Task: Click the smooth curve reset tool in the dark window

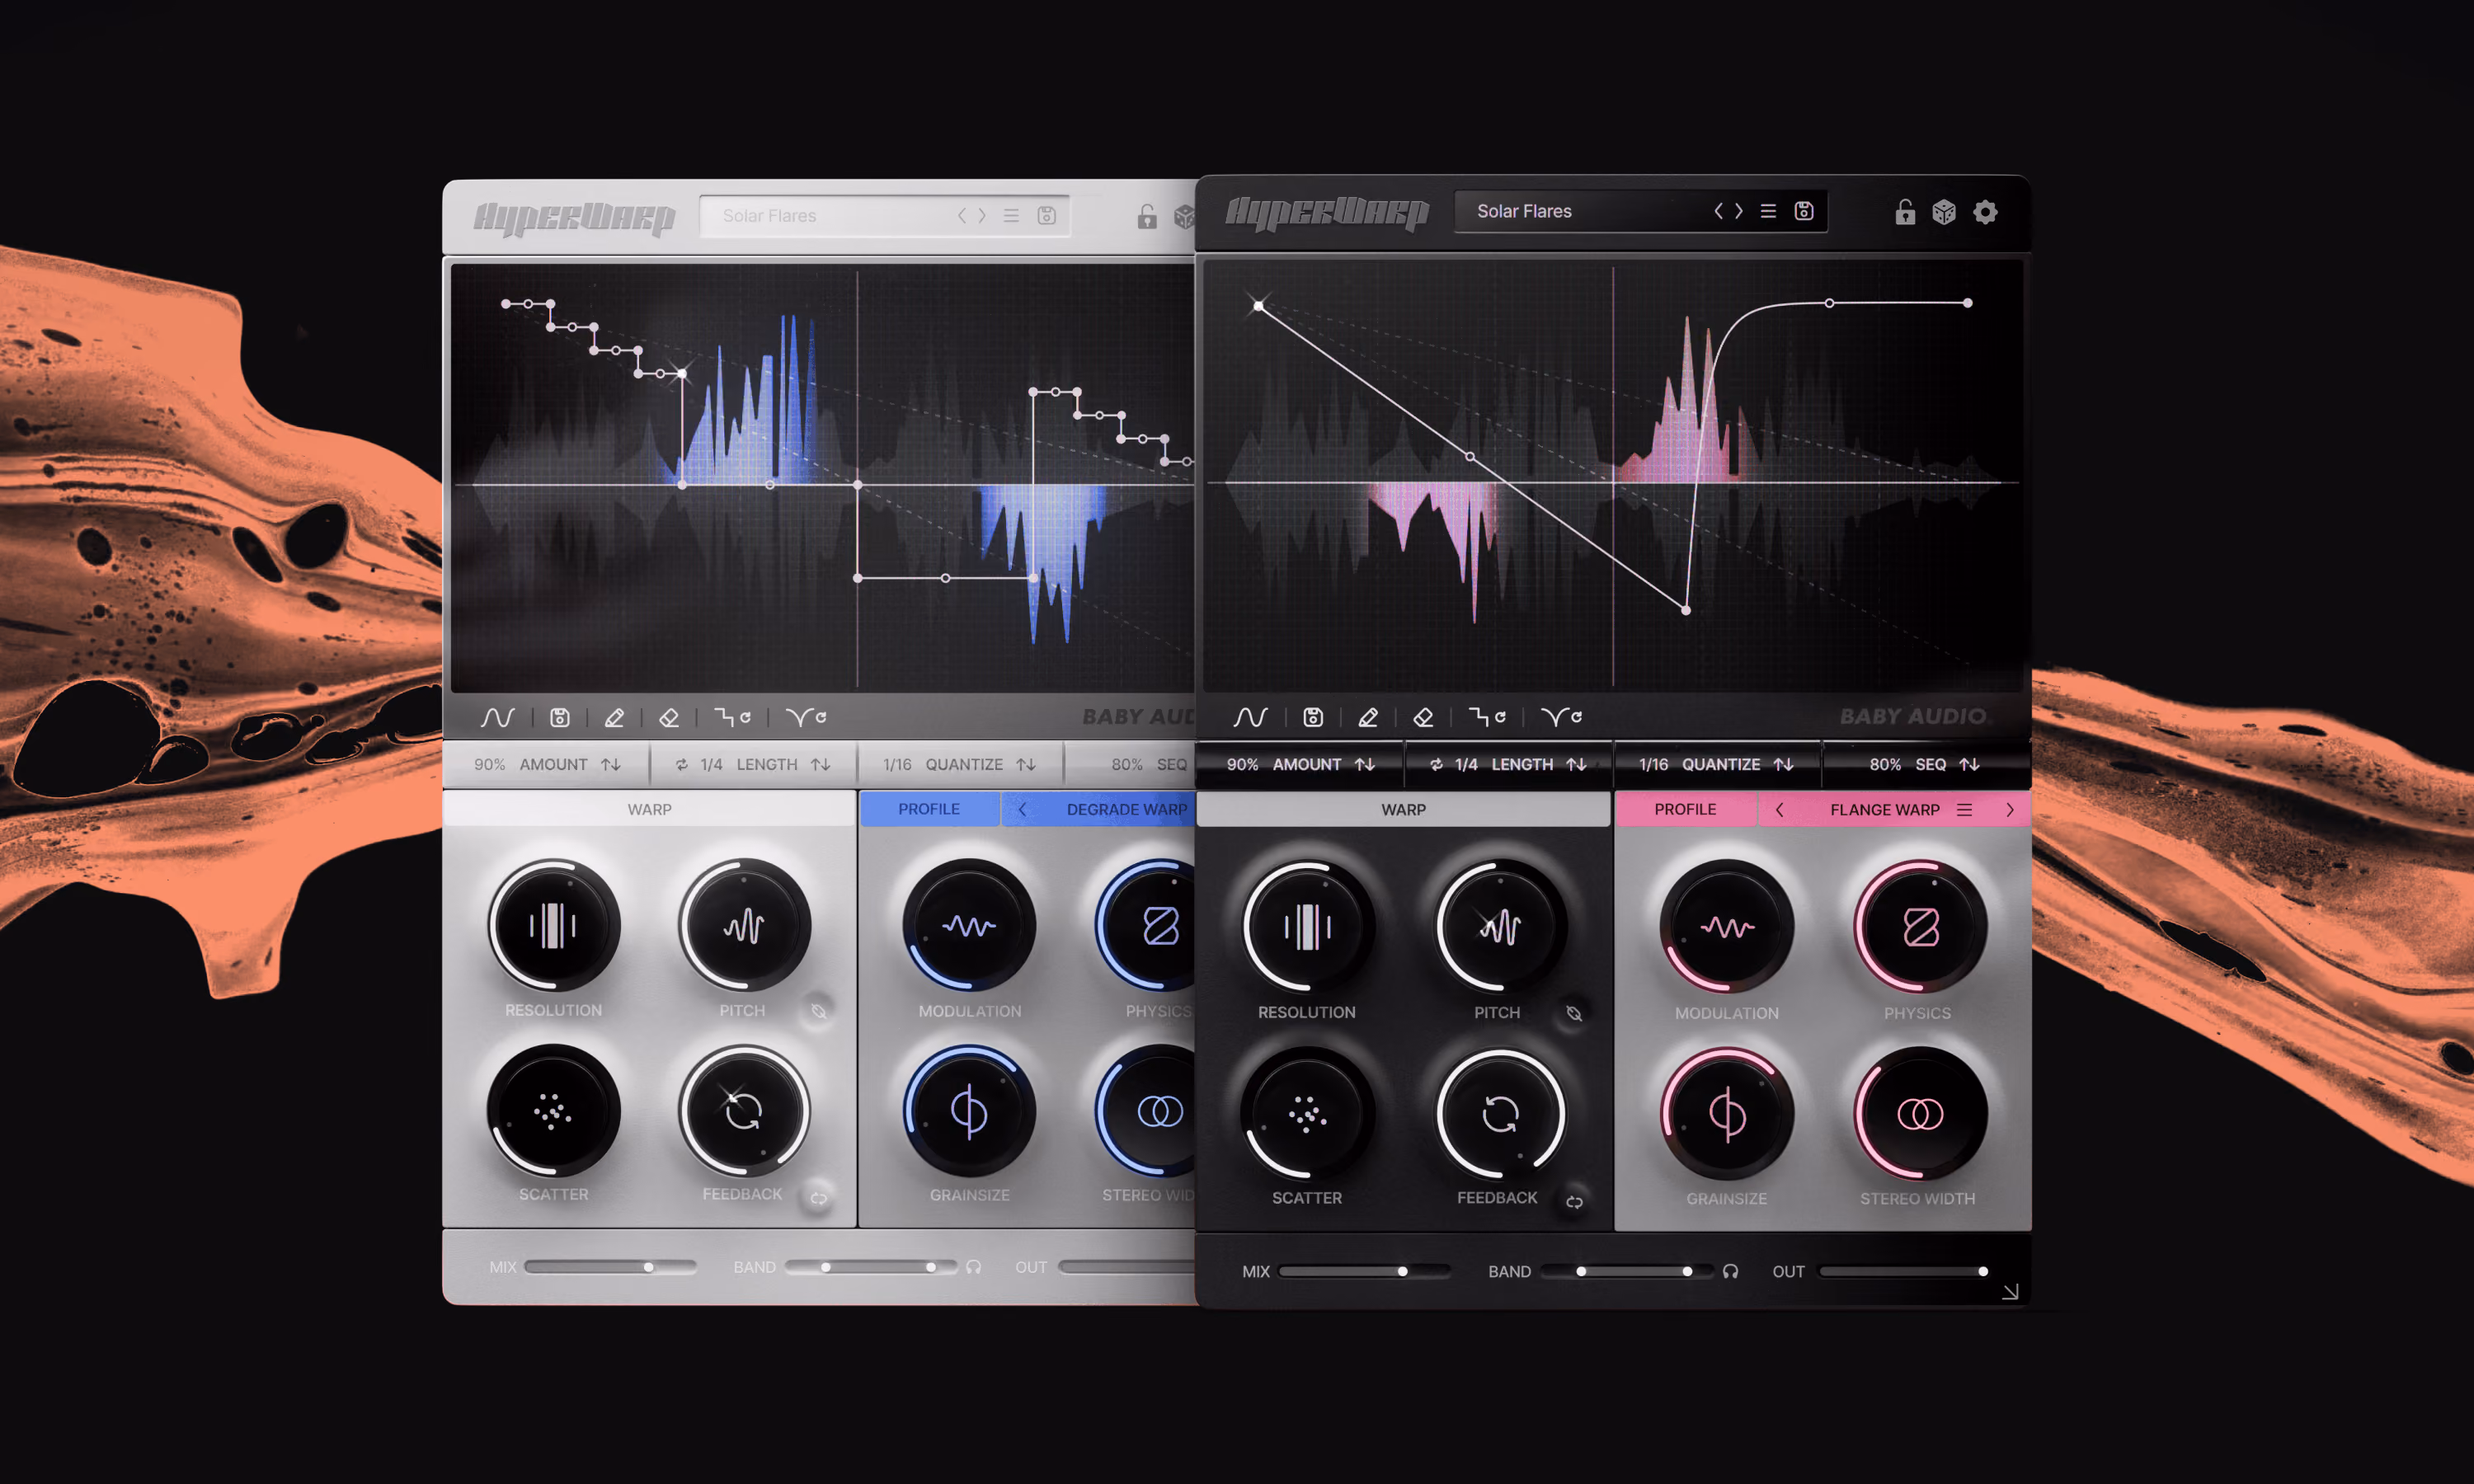Action: 1561,717
